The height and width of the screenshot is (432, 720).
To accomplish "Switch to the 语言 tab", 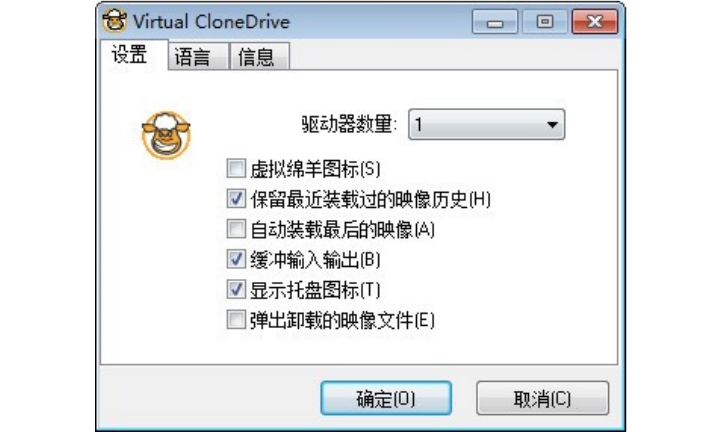I will click(x=198, y=57).
